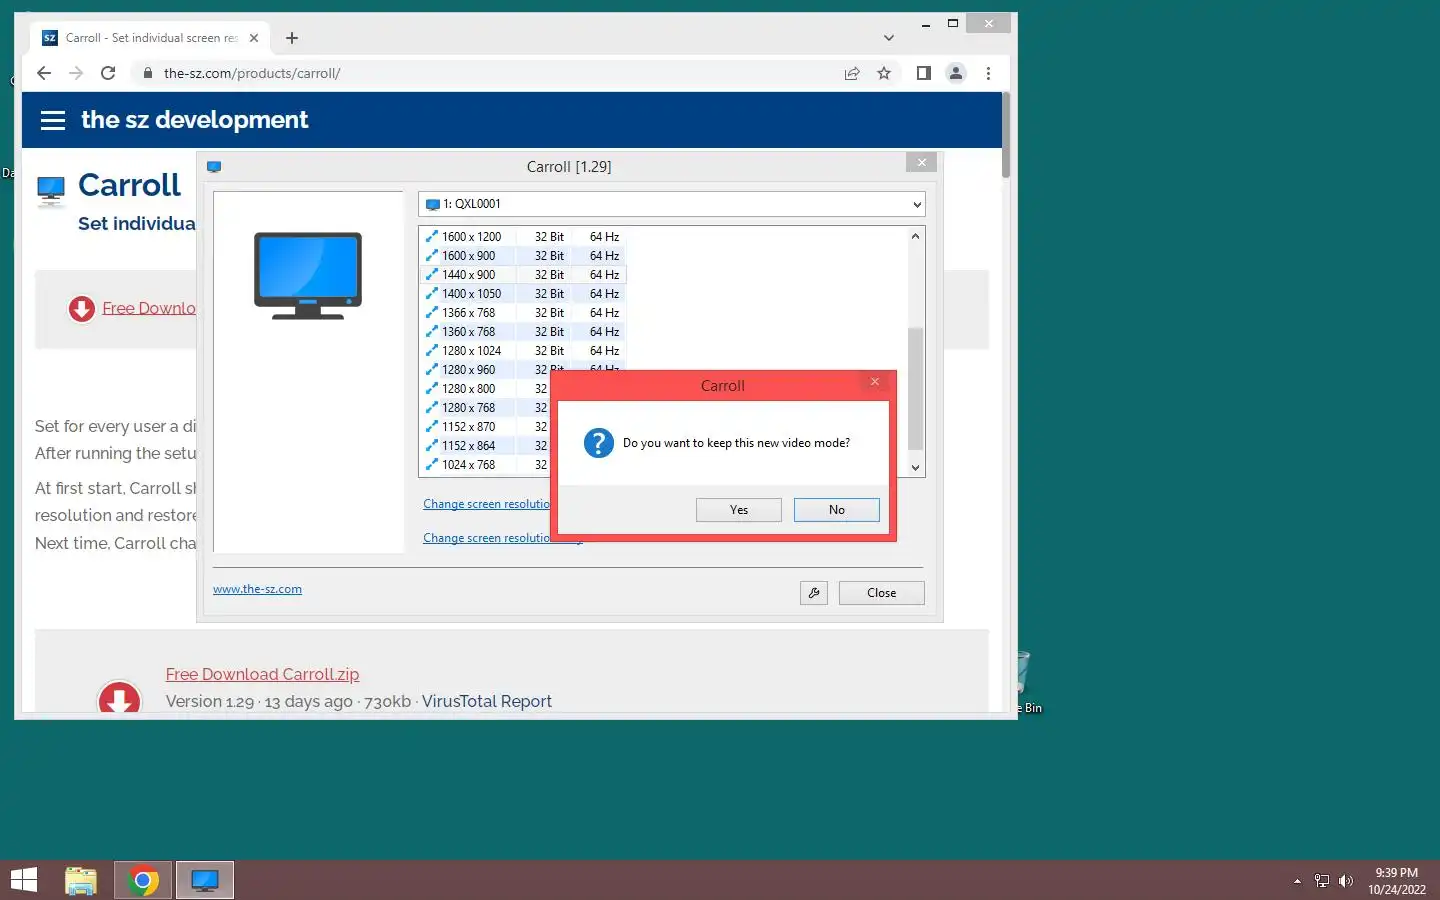Toggle Chrome side panel icon

coord(924,73)
